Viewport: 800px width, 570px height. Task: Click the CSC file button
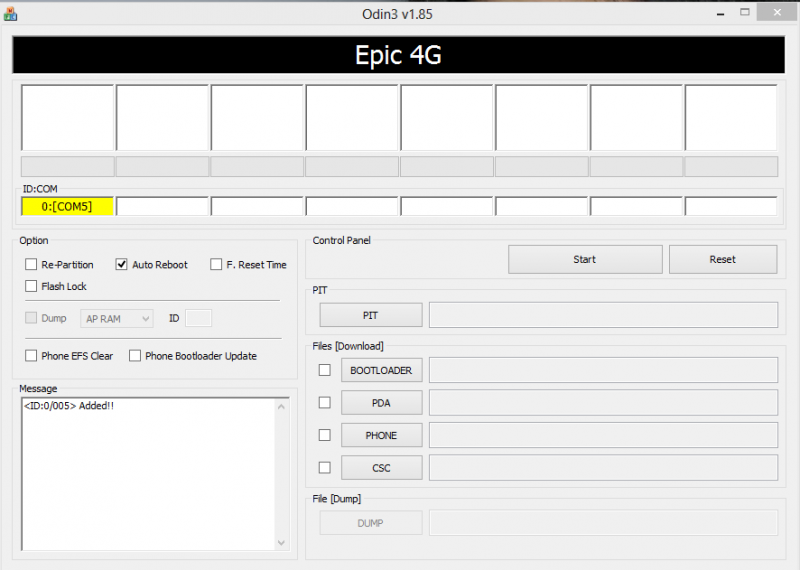pyautogui.click(x=381, y=468)
